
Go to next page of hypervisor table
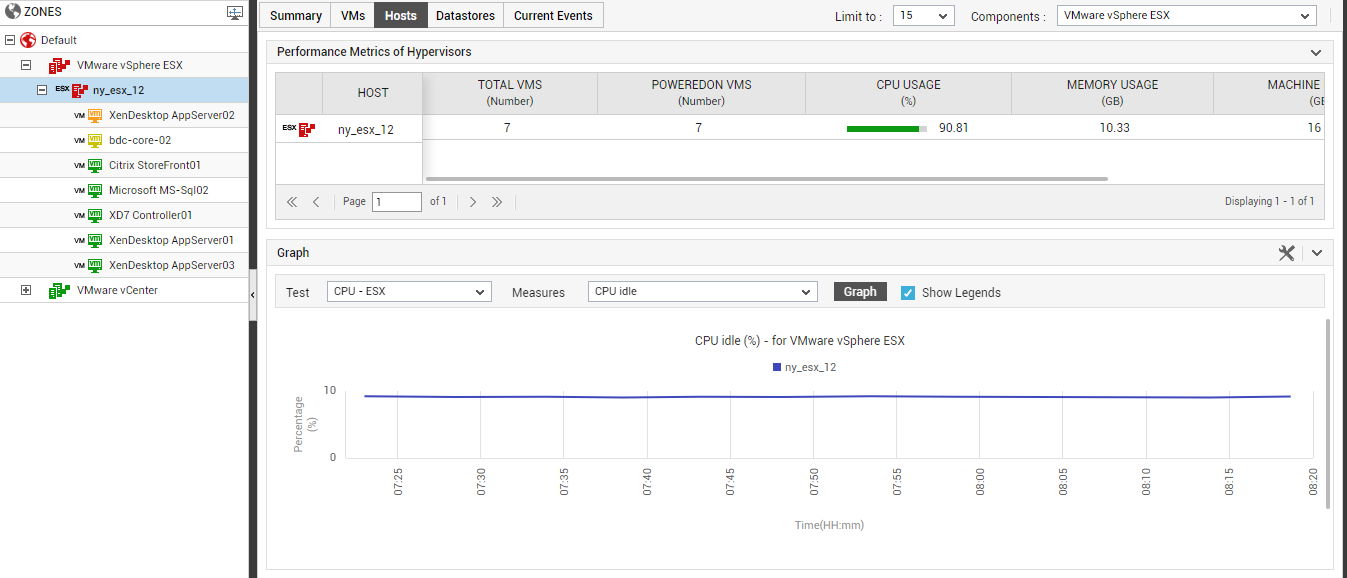(x=473, y=202)
